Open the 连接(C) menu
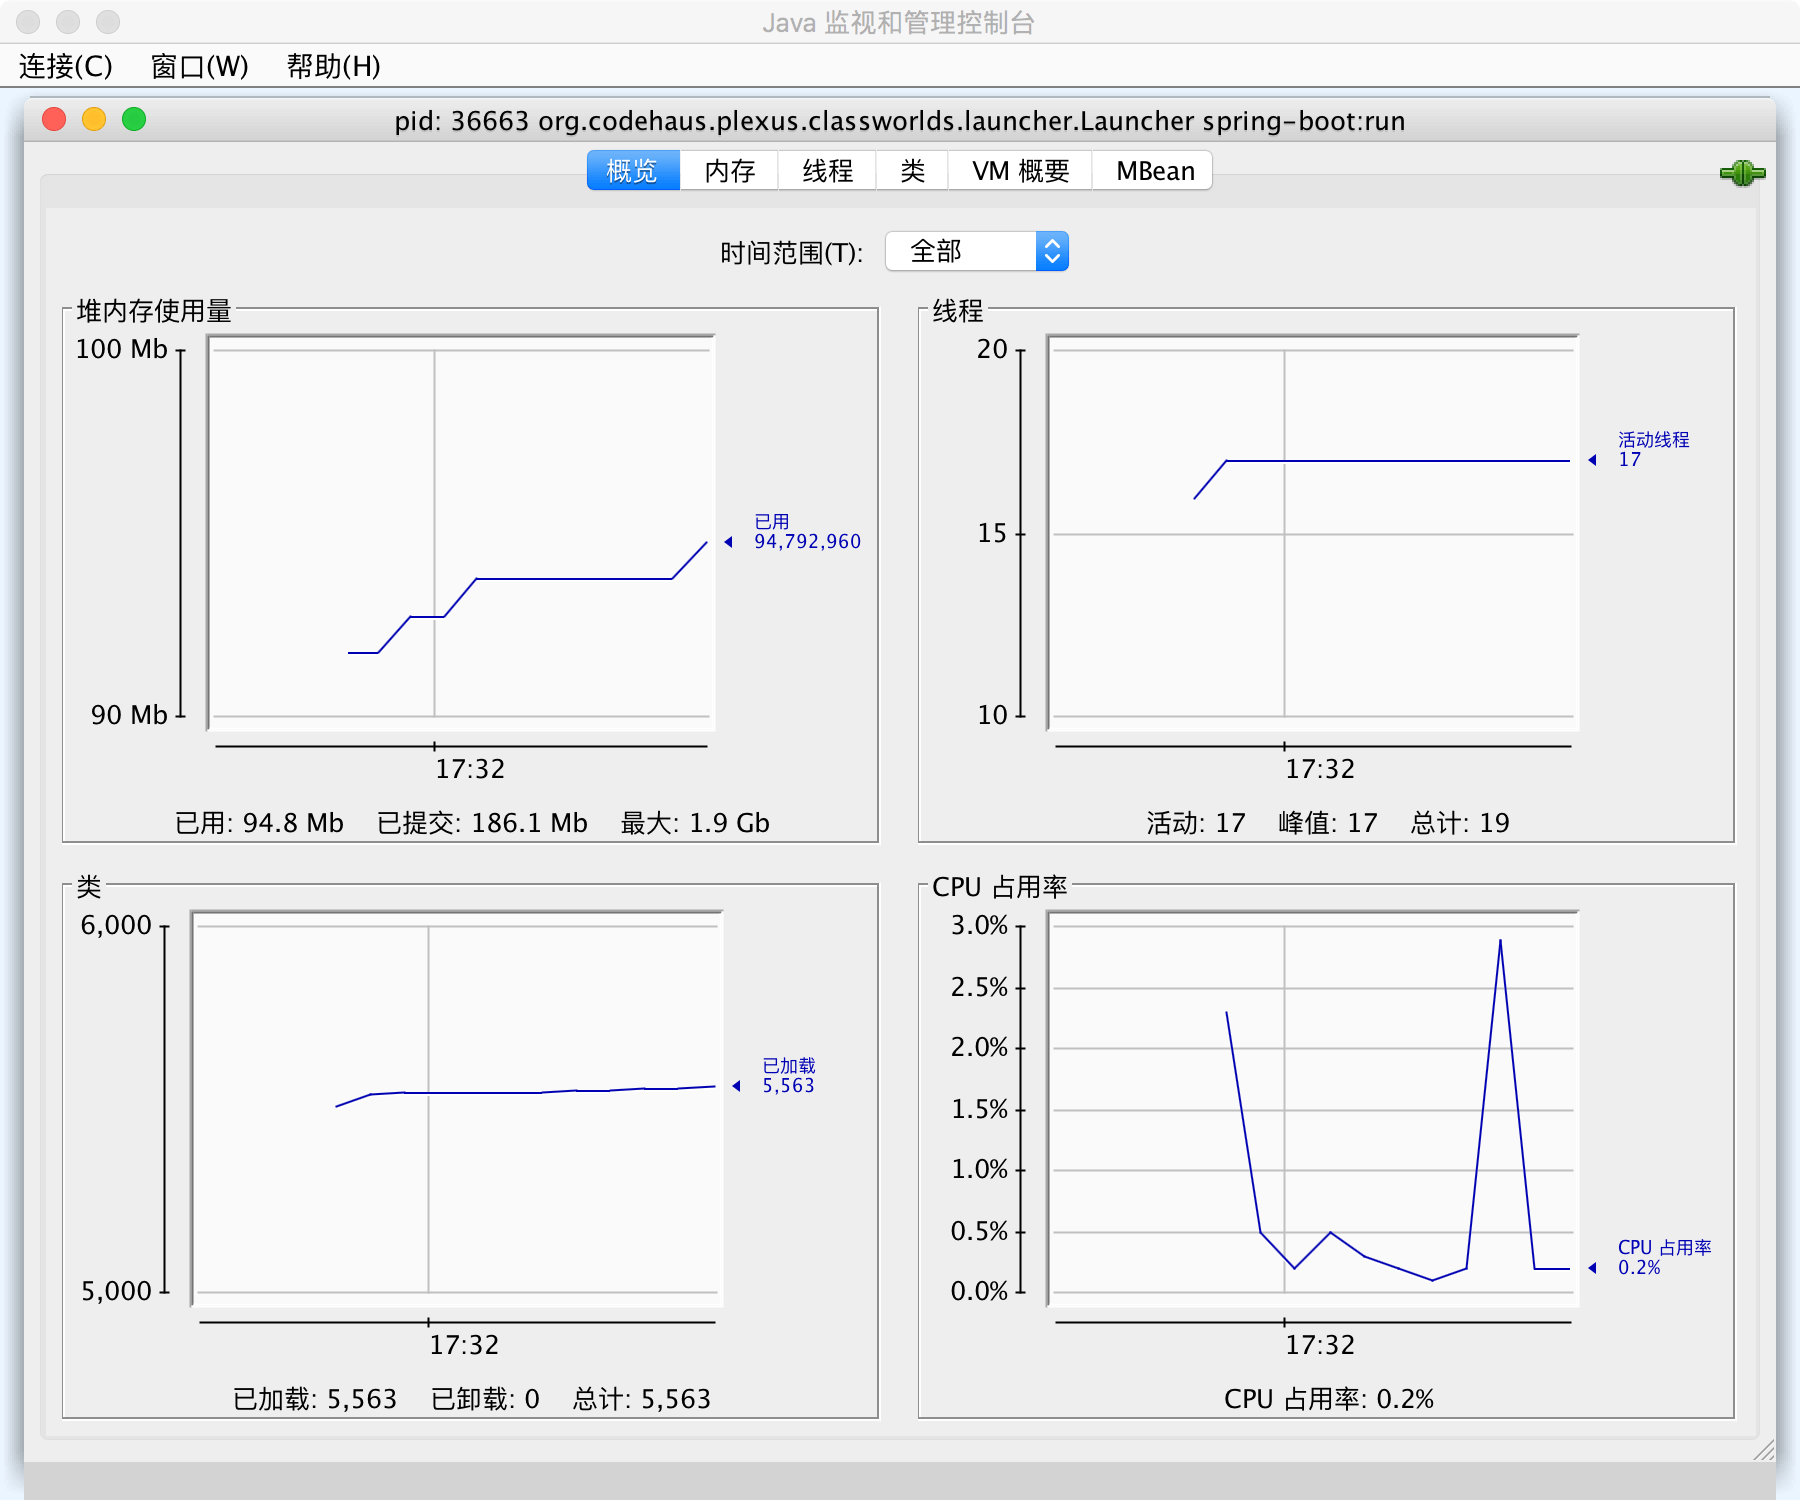The height and width of the screenshot is (1500, 1800). [x=66, y=66]
